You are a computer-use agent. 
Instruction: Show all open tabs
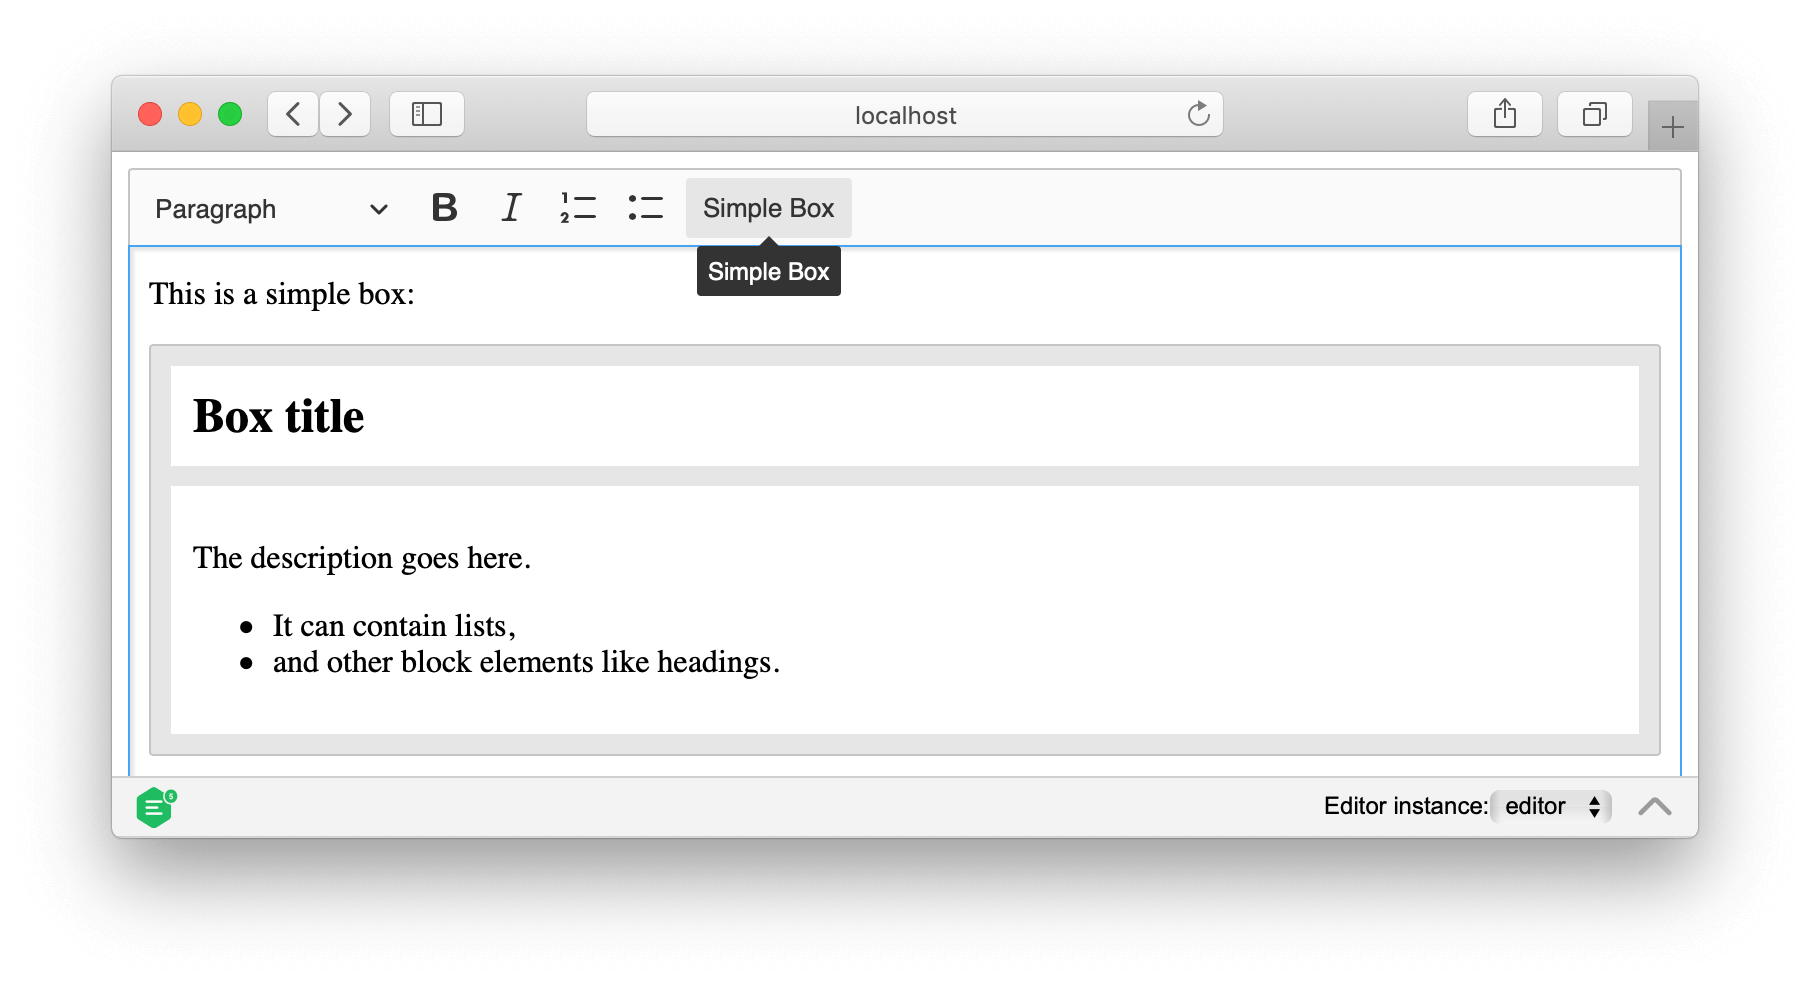tap(1593, 114)
